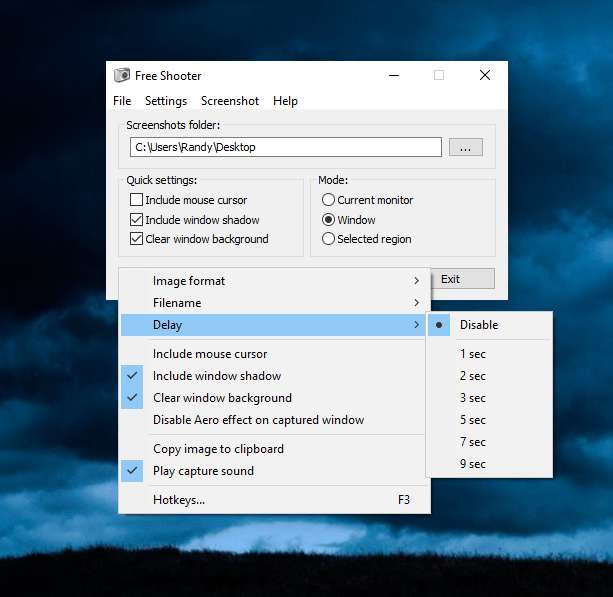Uncheck the Include window shadow checkbox
This screenshot has width=613, height=597.
click(x=136, y=219)
